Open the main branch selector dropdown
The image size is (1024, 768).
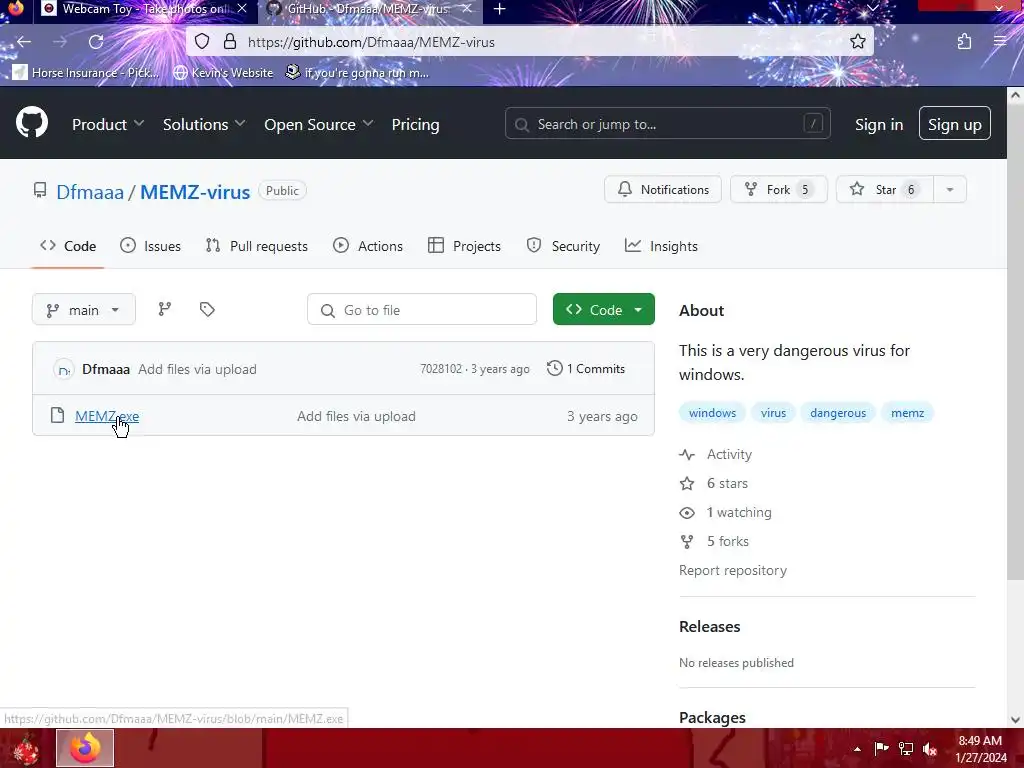(84, 310)
